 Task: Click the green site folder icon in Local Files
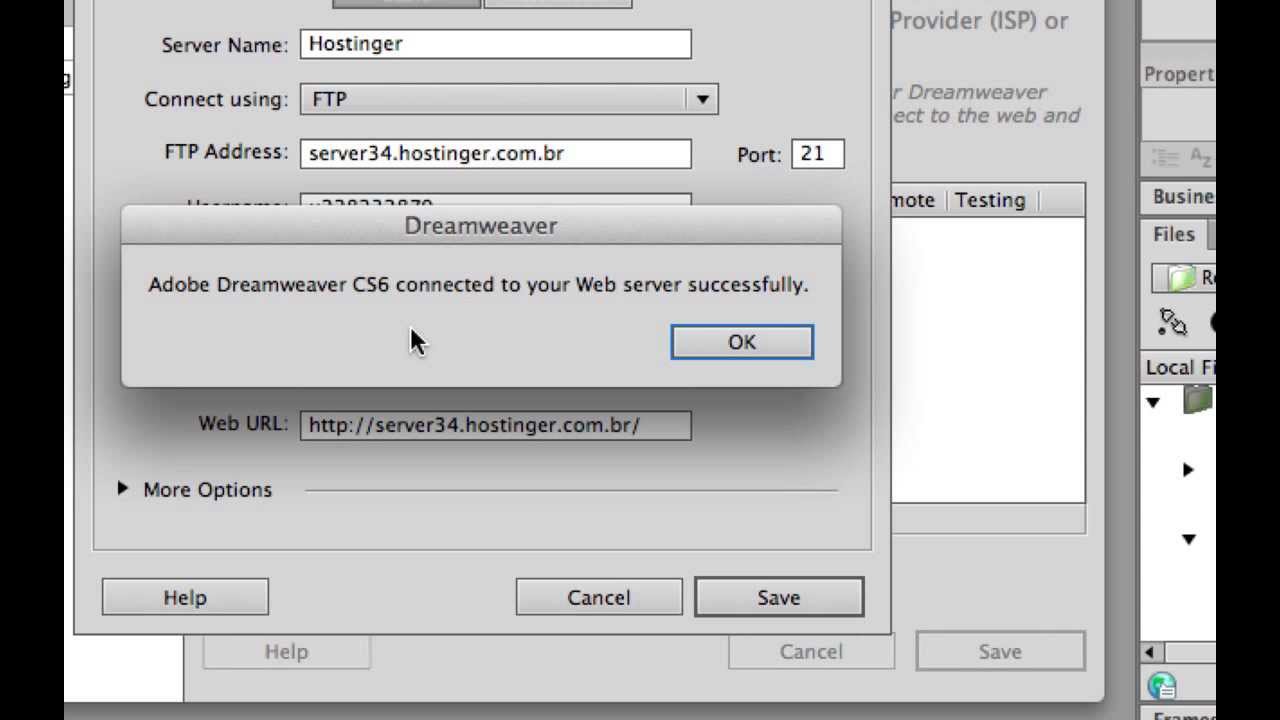pos(1198,401)
